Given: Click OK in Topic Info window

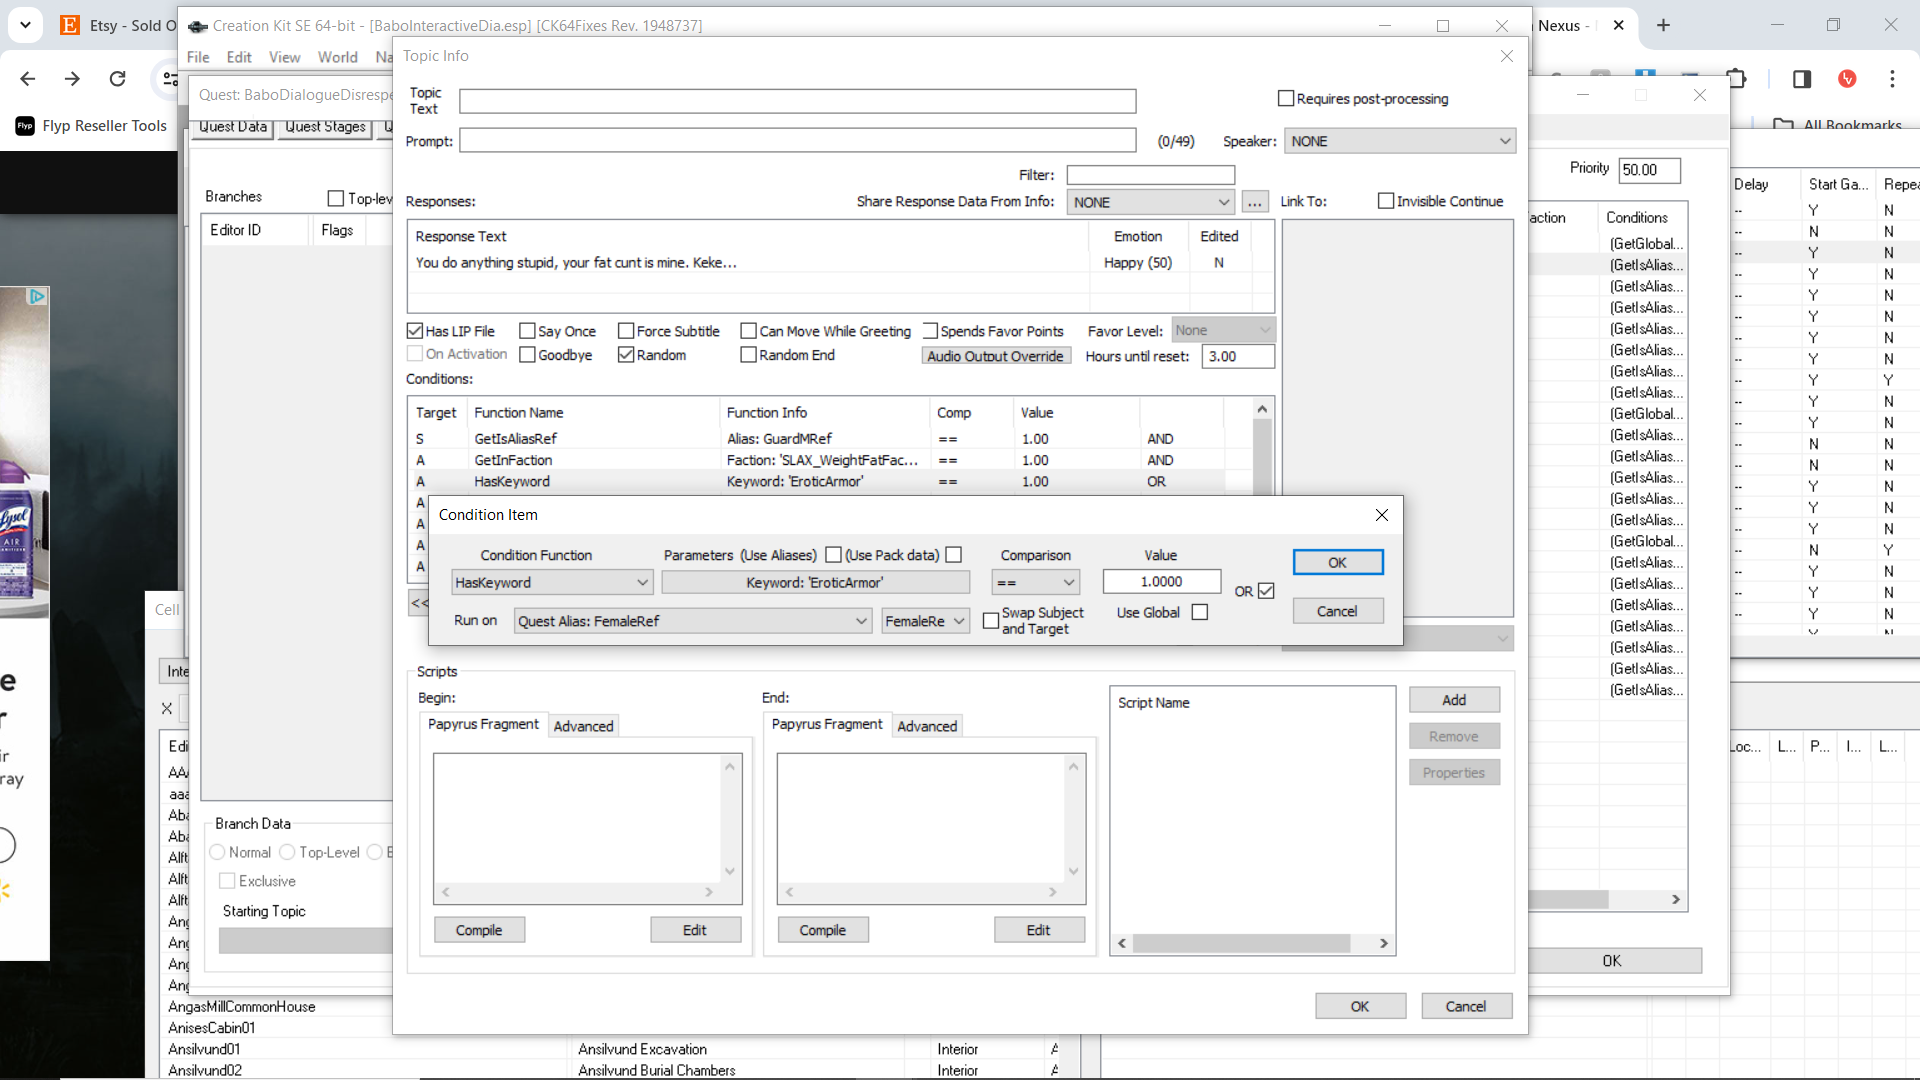Looking at the screenshot, I should [1360, 1006].
